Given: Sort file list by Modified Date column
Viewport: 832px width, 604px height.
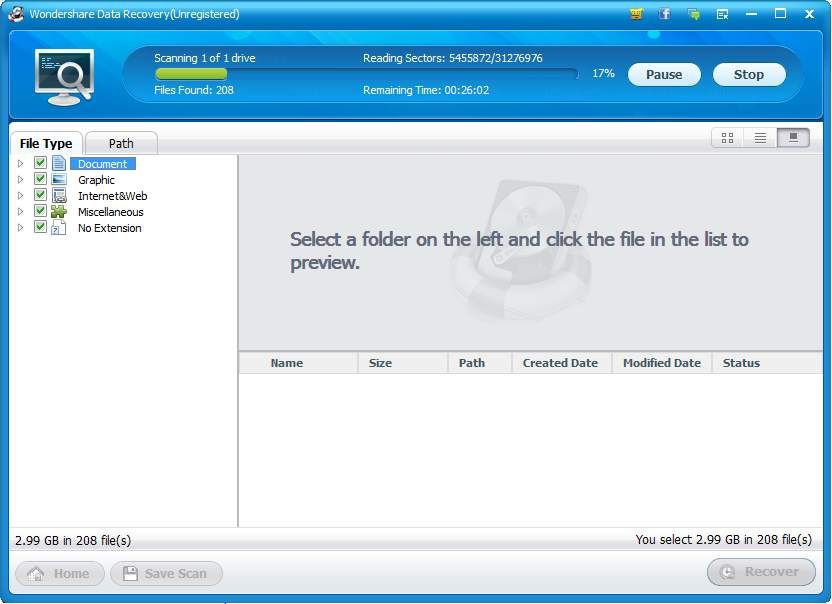Looking at the screenshot, I should coord(661,363).
